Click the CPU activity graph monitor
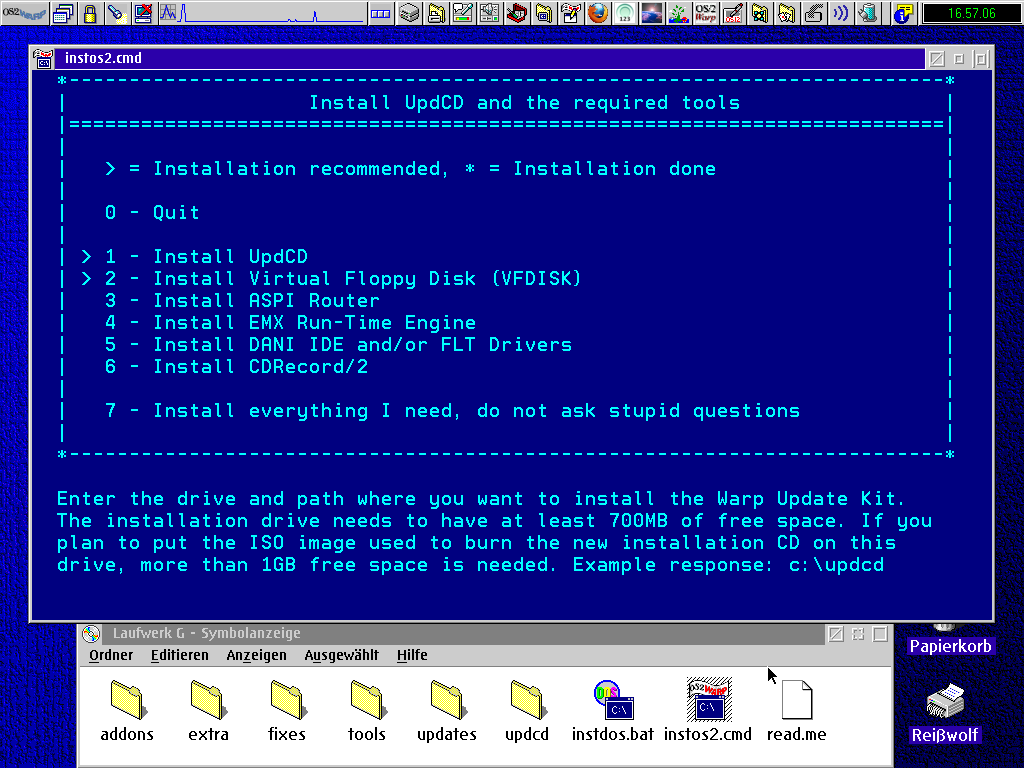The width and height of the screenshot is (1024, 768). [261, 13]
